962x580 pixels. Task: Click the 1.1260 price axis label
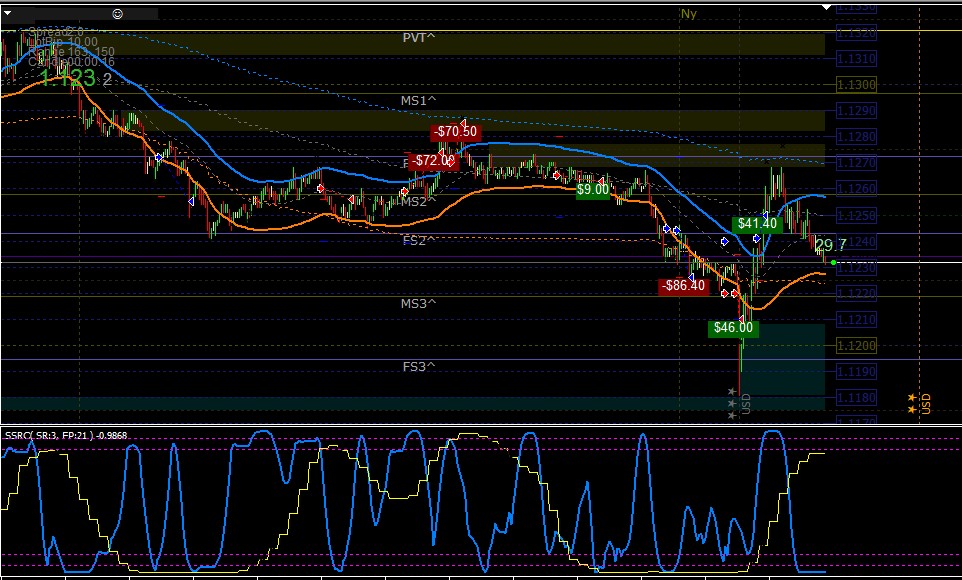coord(856,189)
